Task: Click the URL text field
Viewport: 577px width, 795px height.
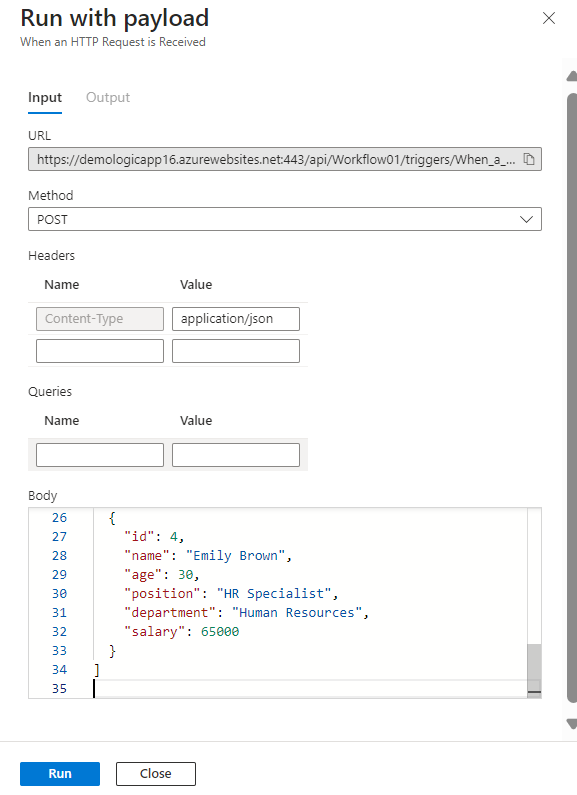Action: pos(285,159)
